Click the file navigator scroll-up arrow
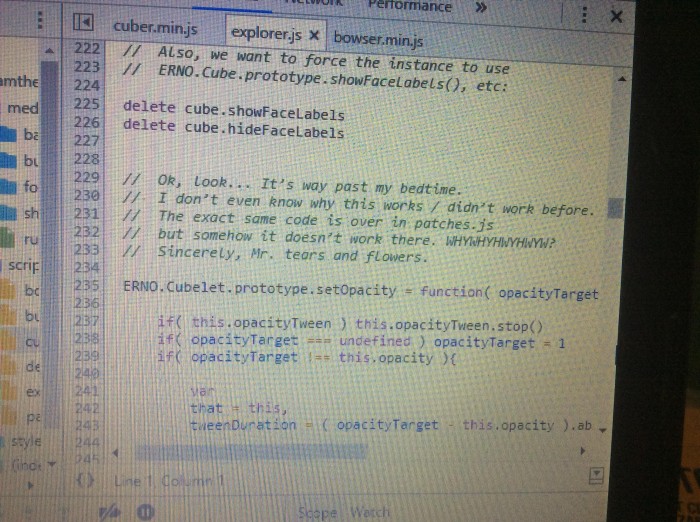The image size is (700, 522). tap(50, 50)
